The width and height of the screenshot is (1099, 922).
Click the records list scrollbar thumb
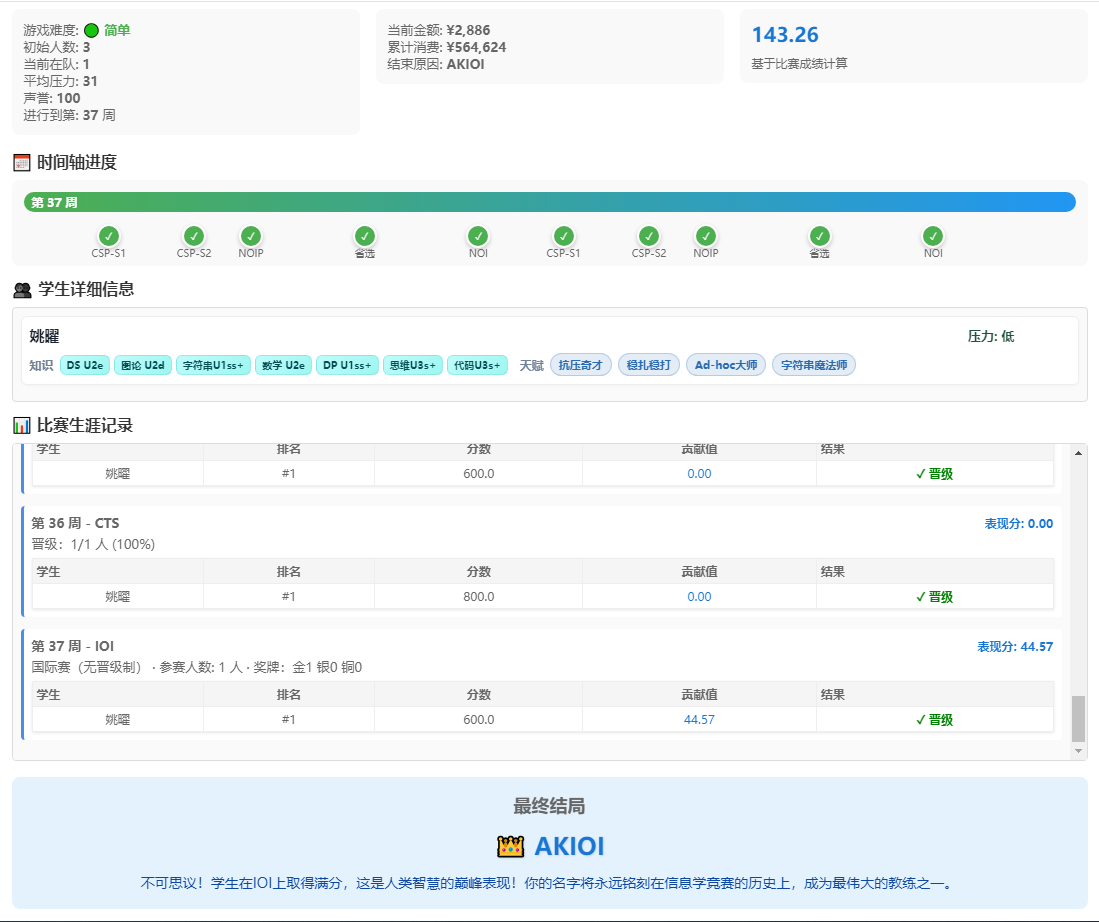pyautogui.click(x=1079, y=718)
